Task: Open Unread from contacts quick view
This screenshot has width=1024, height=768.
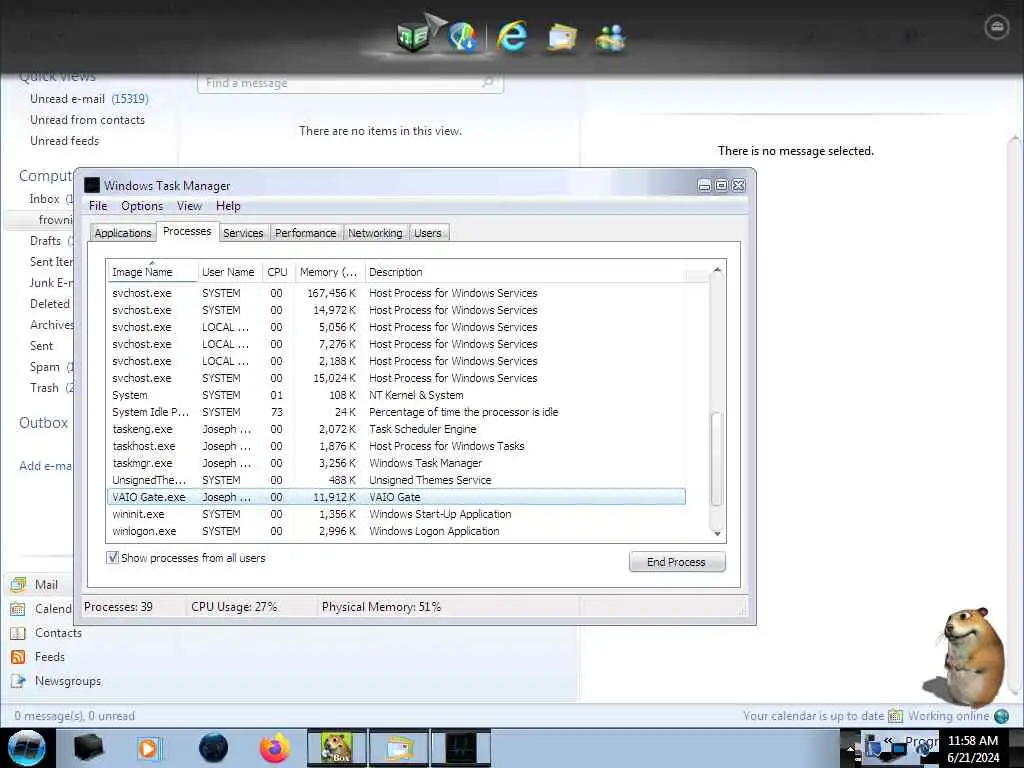Action: (87, 120)
